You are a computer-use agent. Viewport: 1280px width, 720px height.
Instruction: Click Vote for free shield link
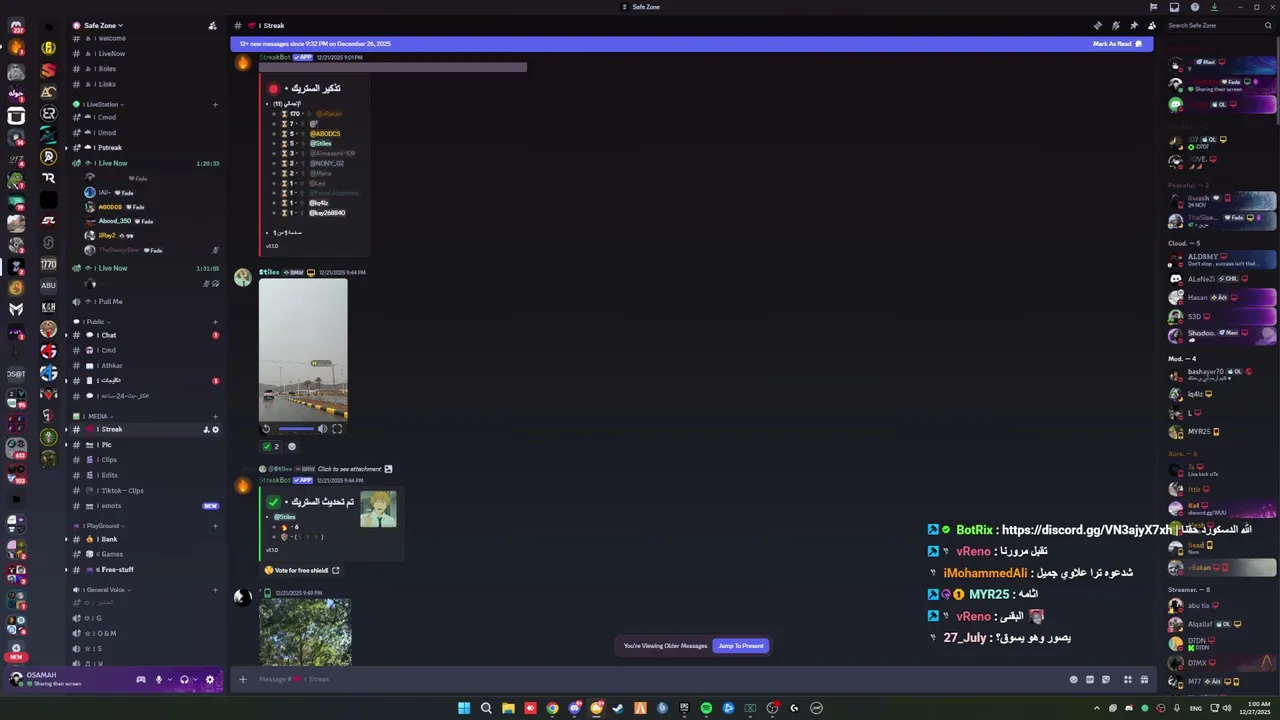click(x=302, y=570)
